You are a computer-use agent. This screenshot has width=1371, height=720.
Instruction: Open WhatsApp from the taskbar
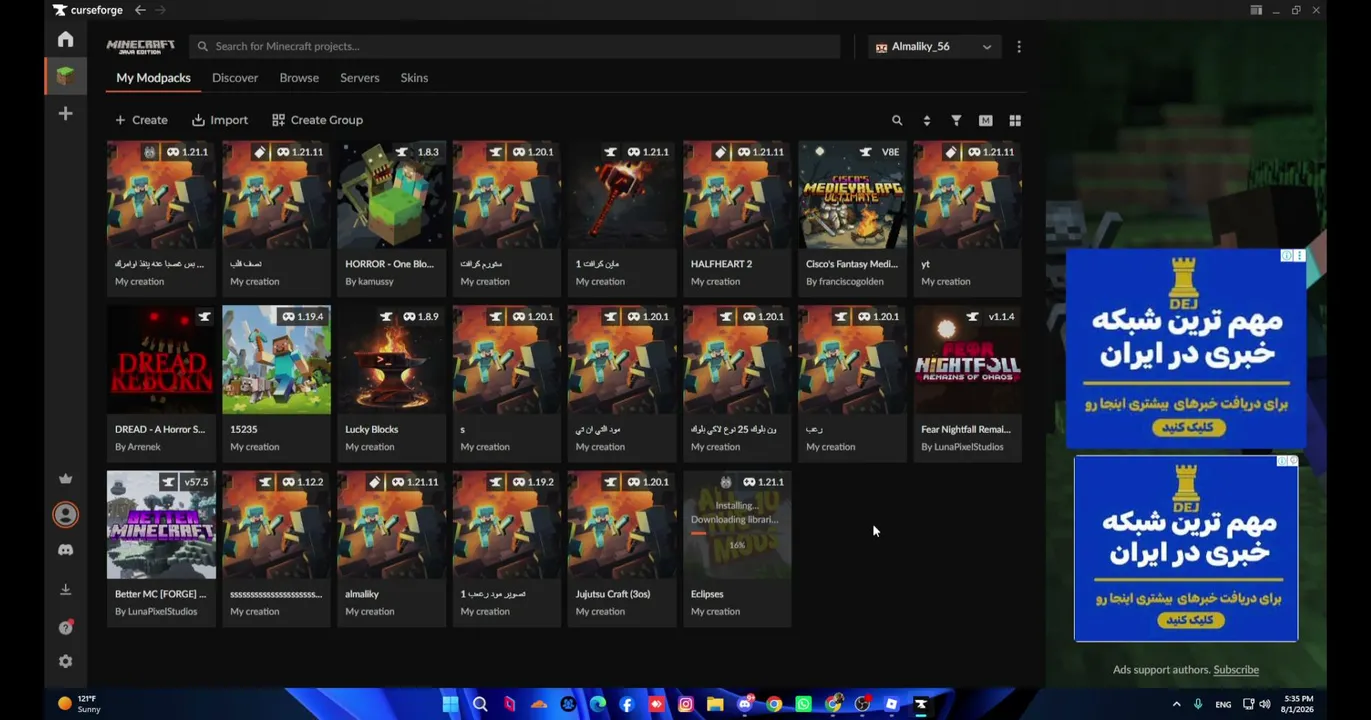[804, 704]
